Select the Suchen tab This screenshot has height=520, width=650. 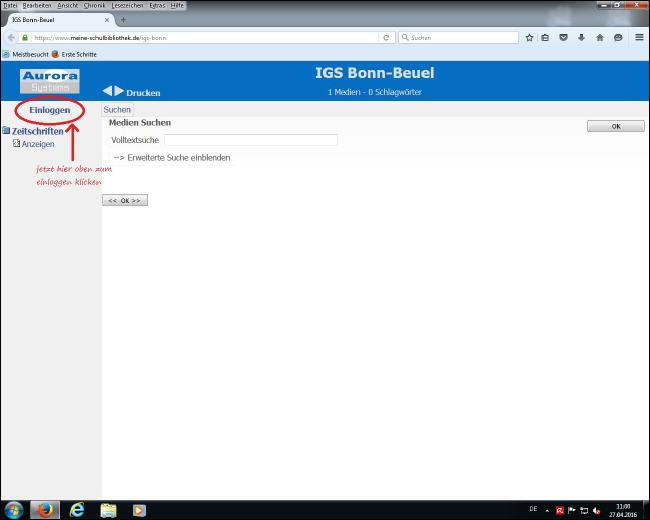(x=117, y=109)
